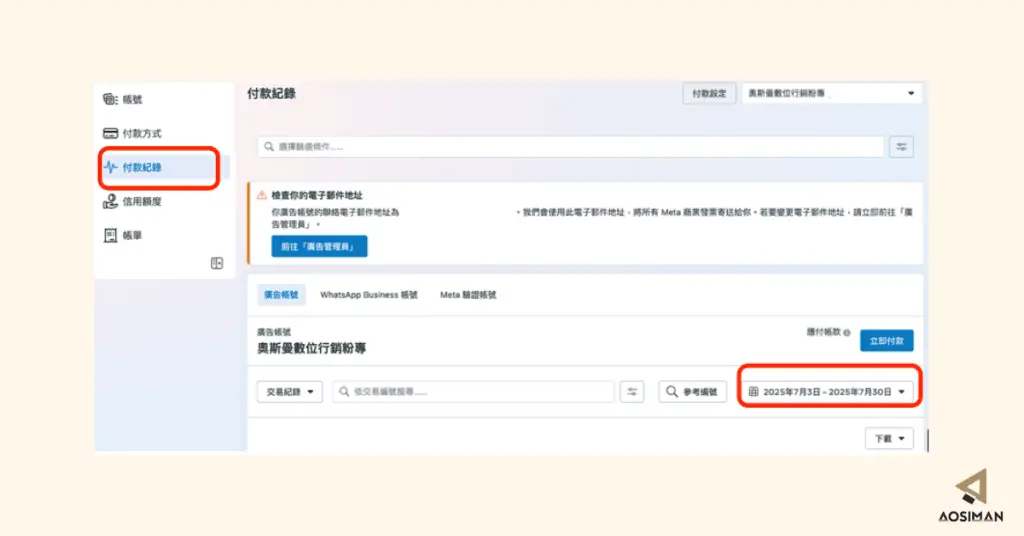
Task: Open 付款紀錄 activity pulse icon
Action: pos(110,167)
